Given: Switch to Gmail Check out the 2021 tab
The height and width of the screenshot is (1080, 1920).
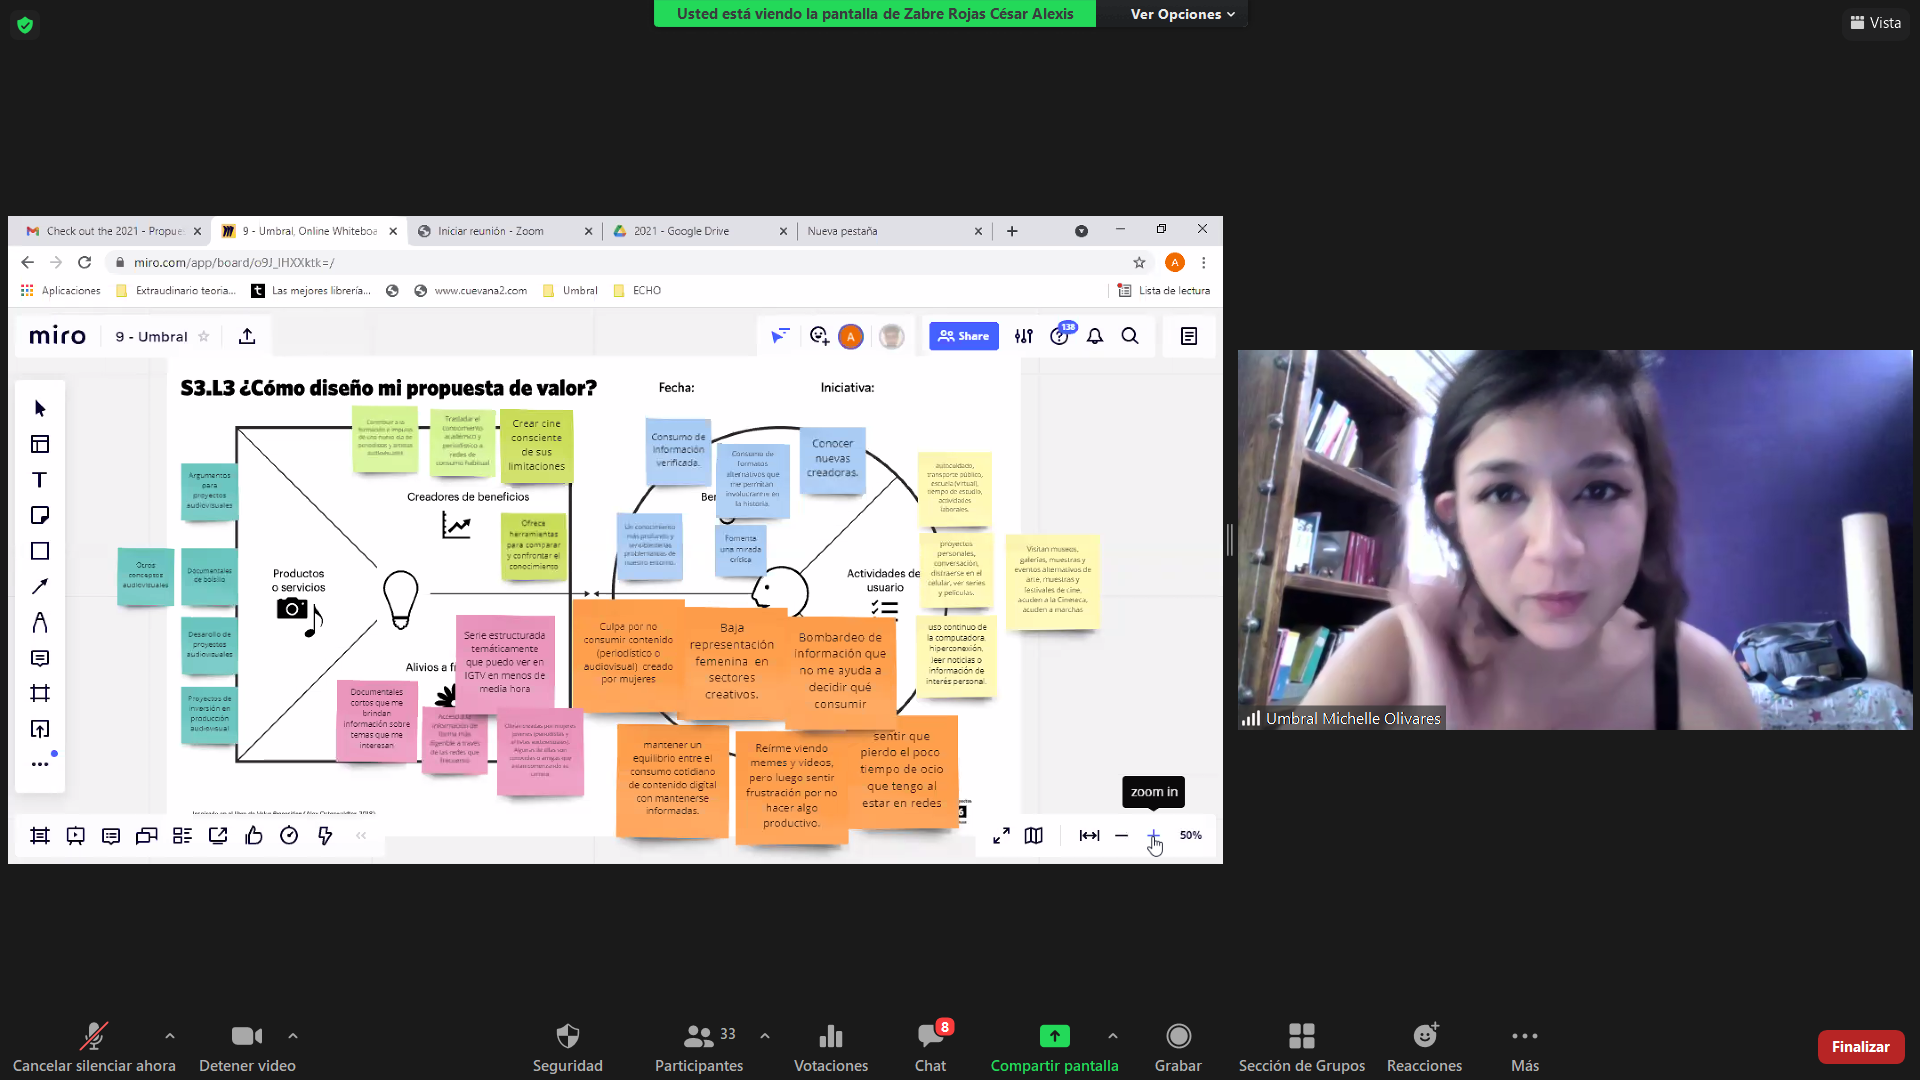Looking at the screenshot, I should coord(113,231).
